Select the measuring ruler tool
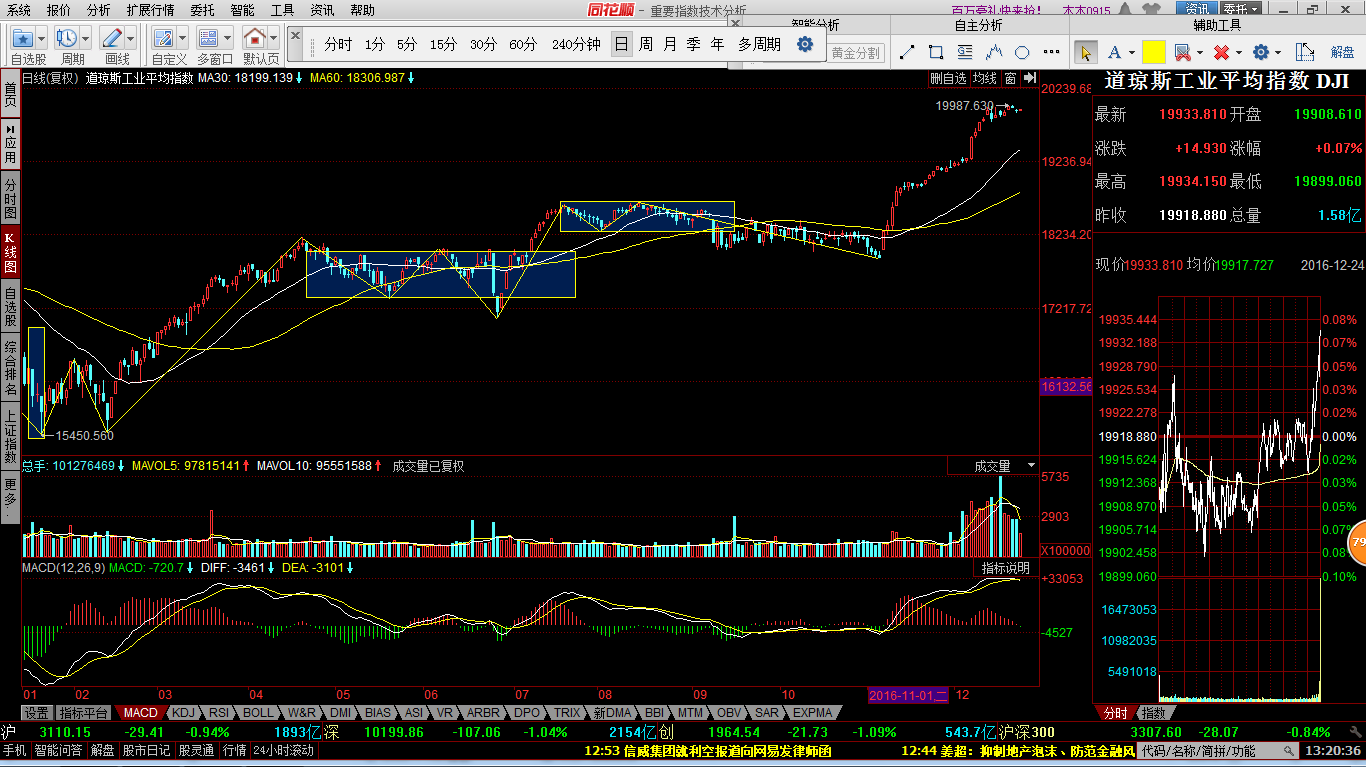 tap(1304, 52)
